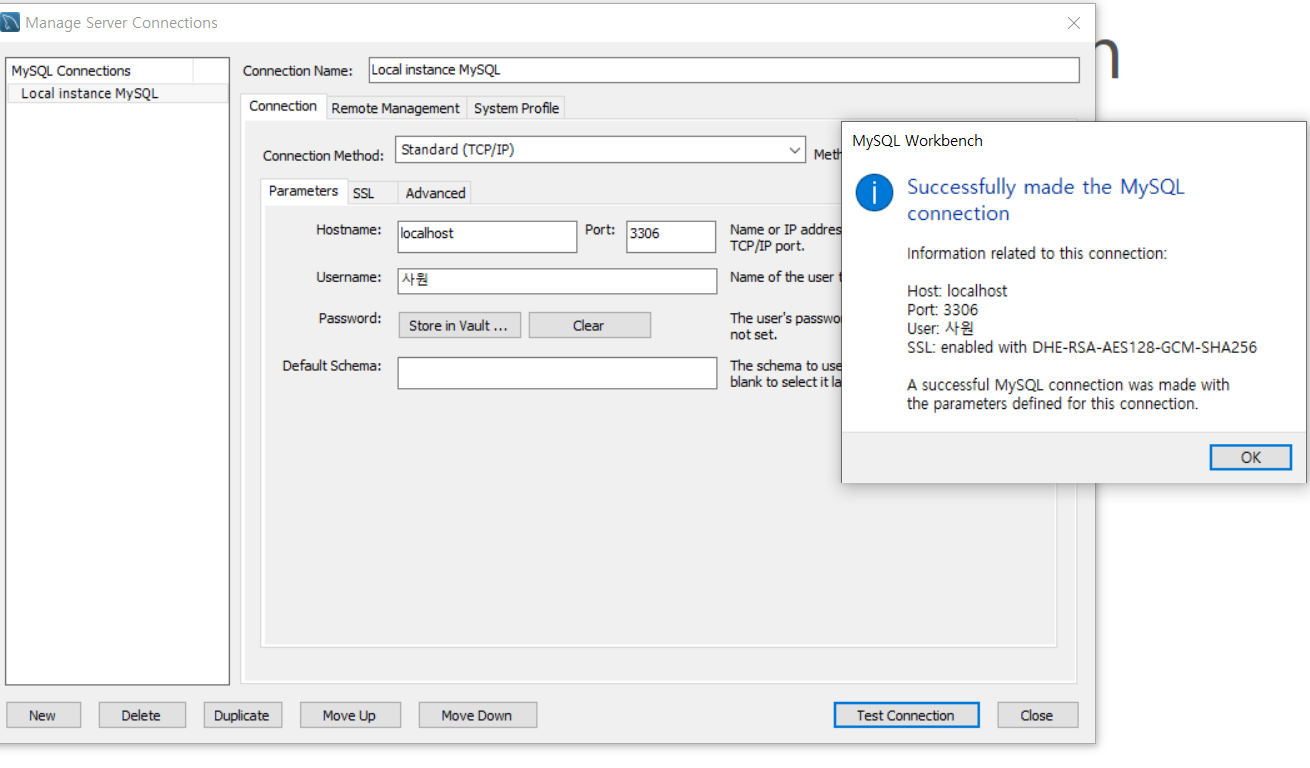
Task: Click the 'A successful MySQL connection was made' message
Action: 1068,394
